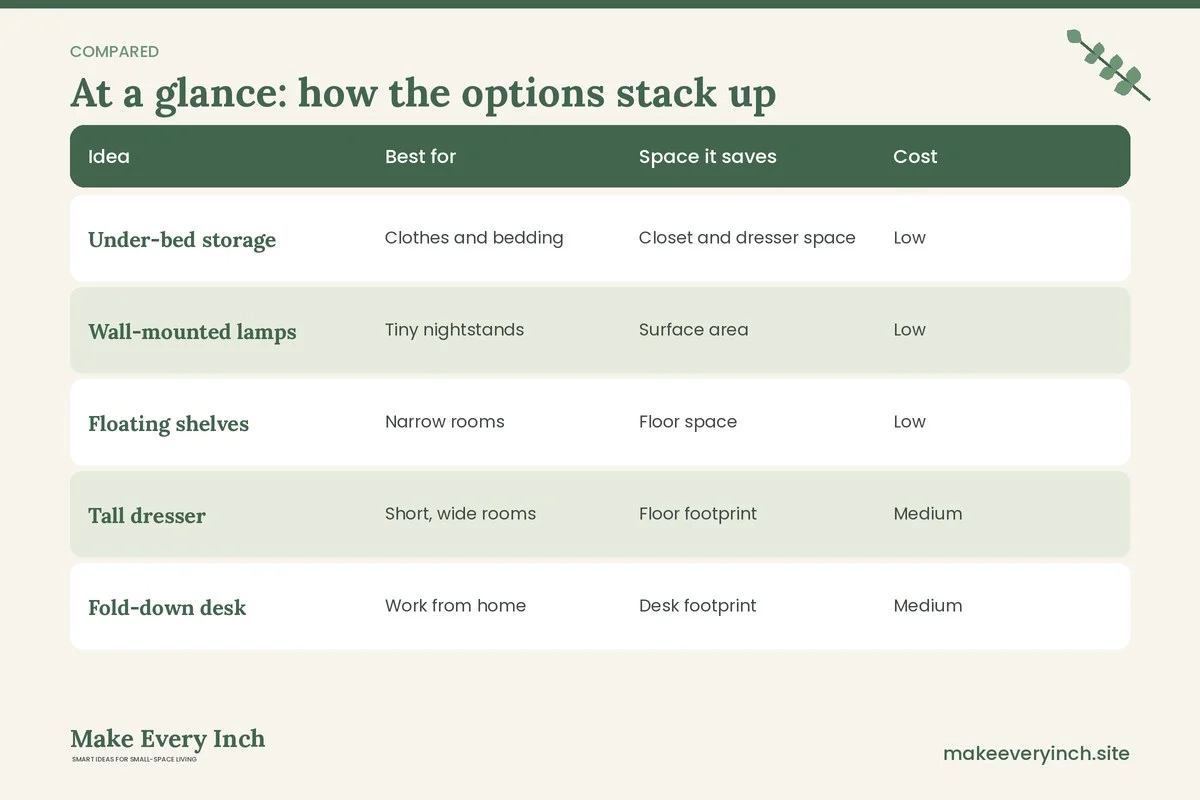Click the Floating shelves row title

(168, 424)
